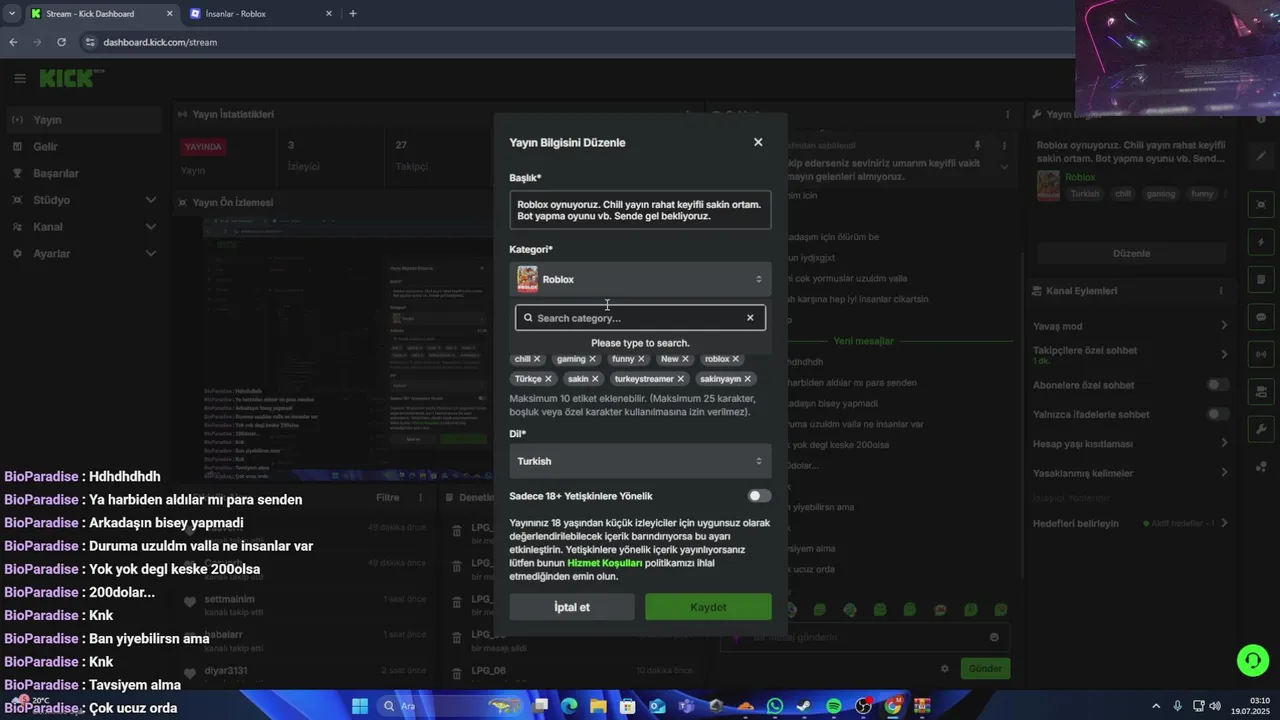Open the Hizmet Koşulları link

pyautogui.click(x=604, y=563)
